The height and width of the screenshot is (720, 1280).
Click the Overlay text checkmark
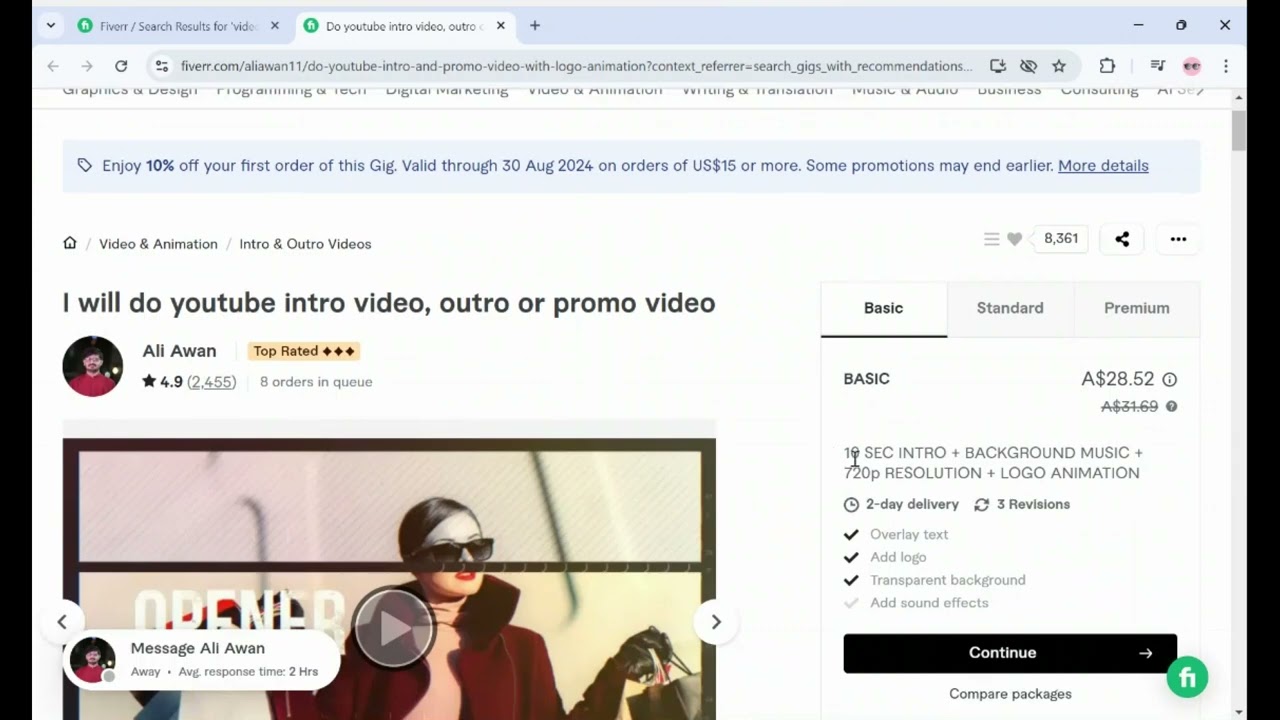coord(851,535)
